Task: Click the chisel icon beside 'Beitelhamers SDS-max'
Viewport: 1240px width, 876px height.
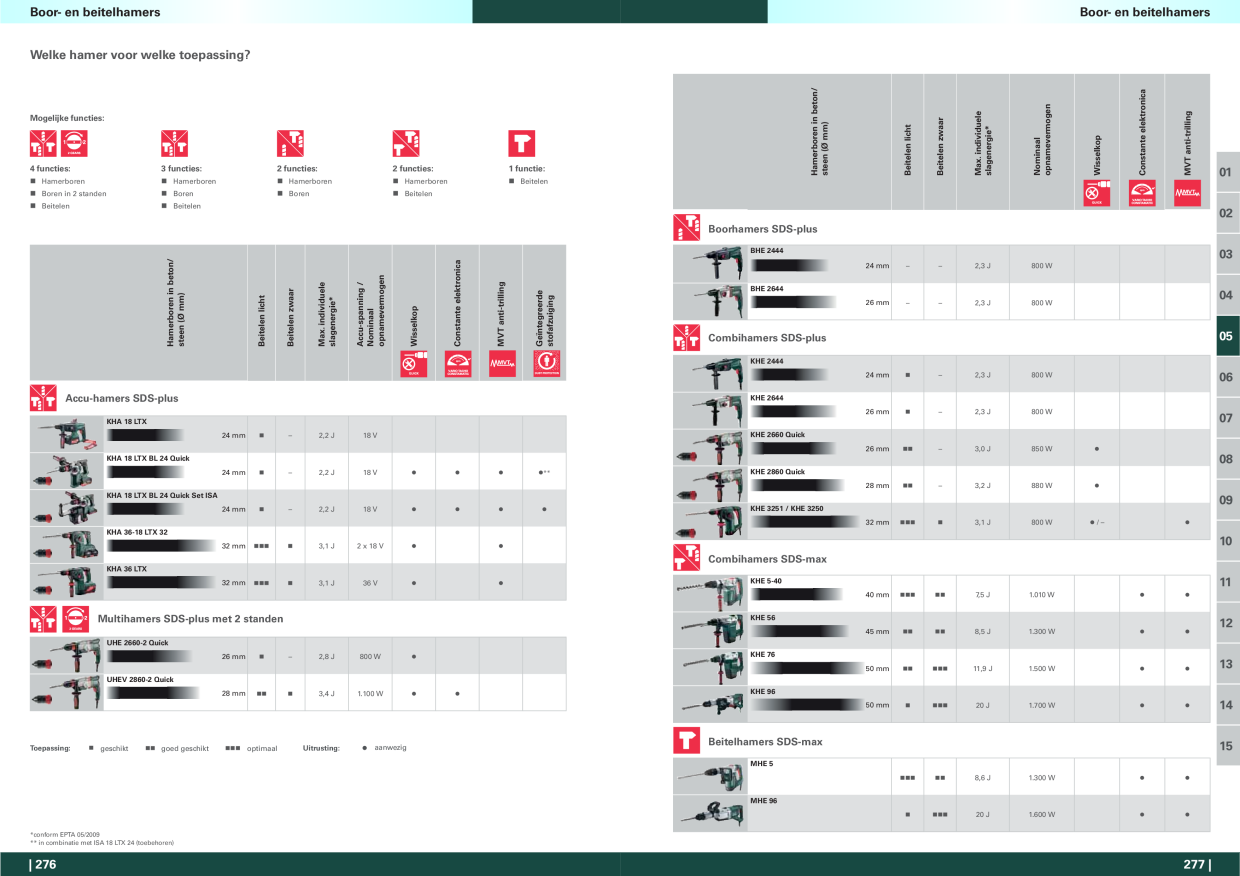Action: point(686,741)
